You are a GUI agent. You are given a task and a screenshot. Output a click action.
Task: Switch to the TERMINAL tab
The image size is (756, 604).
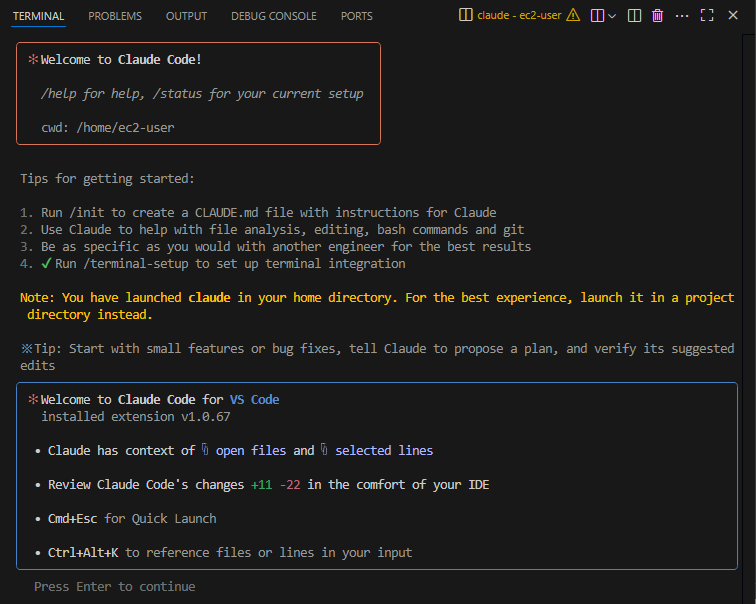38,16
